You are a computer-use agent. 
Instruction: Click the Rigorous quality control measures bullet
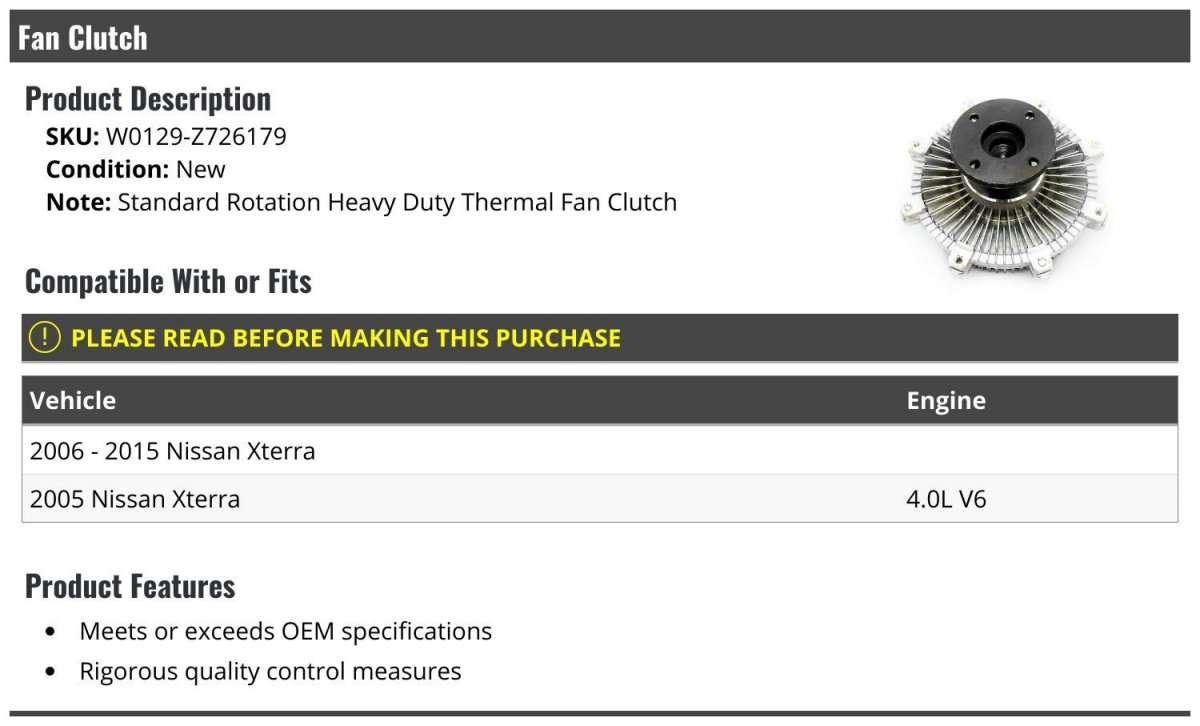point(270,671)
